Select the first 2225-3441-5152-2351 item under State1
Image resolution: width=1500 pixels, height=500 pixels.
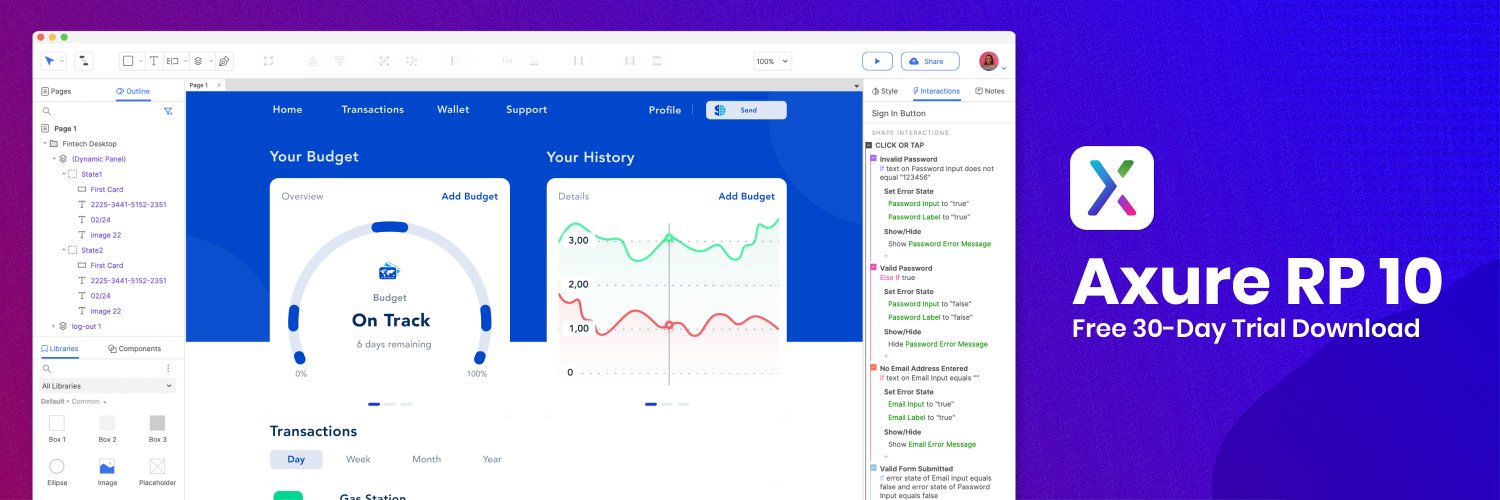pos(128,204)
